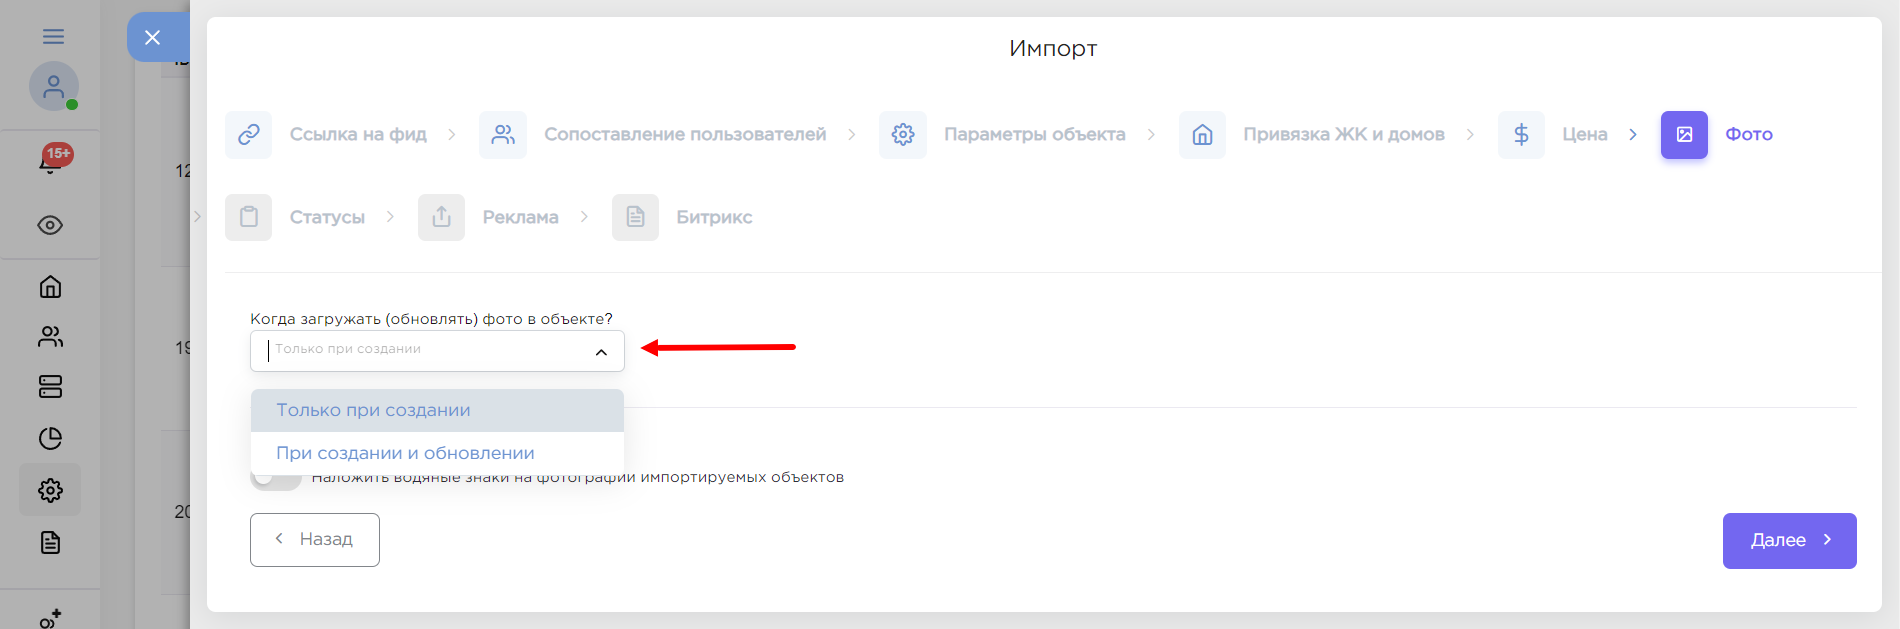
Task: Click the upload icon for Реклама step
Action: pos(441,218)
